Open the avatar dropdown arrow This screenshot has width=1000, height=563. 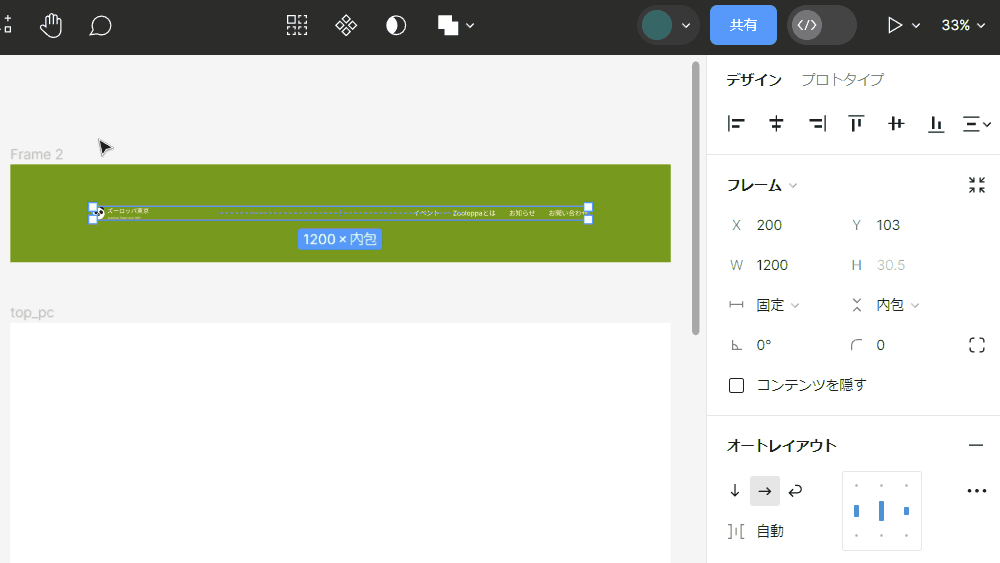pyautogui.click(x=686, y=26)
